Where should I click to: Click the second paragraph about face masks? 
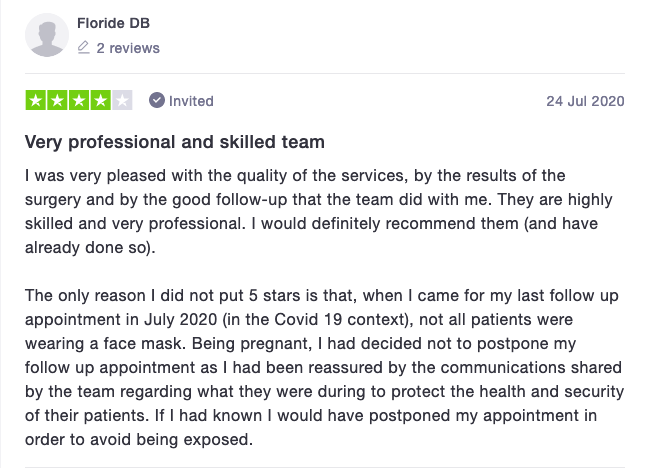point(324,367)
